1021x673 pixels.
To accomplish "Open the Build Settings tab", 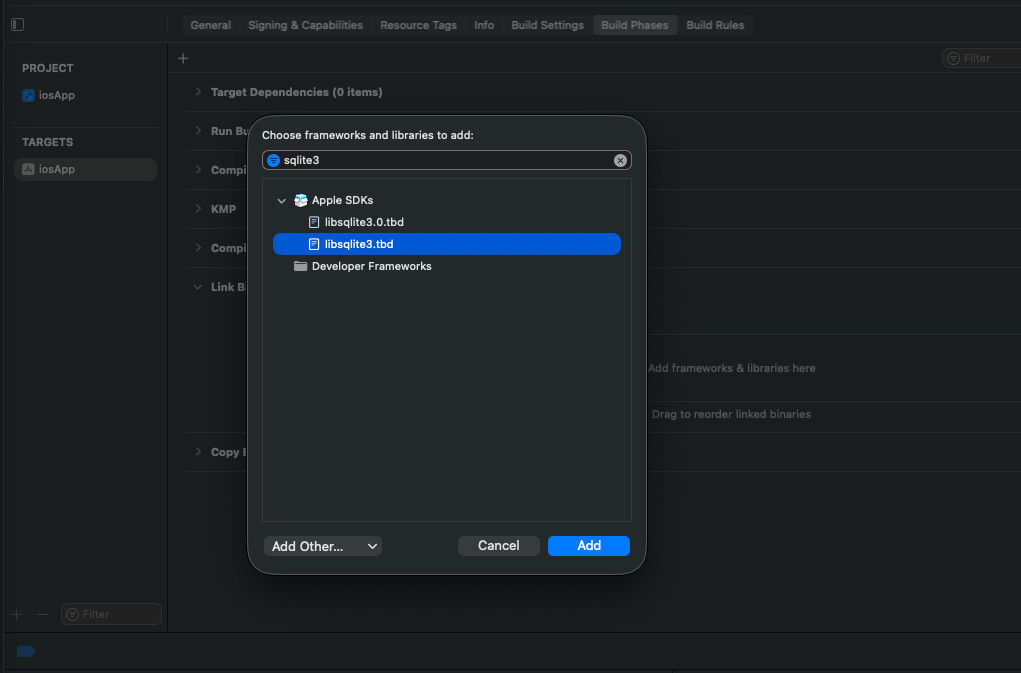I will (548, 25).
